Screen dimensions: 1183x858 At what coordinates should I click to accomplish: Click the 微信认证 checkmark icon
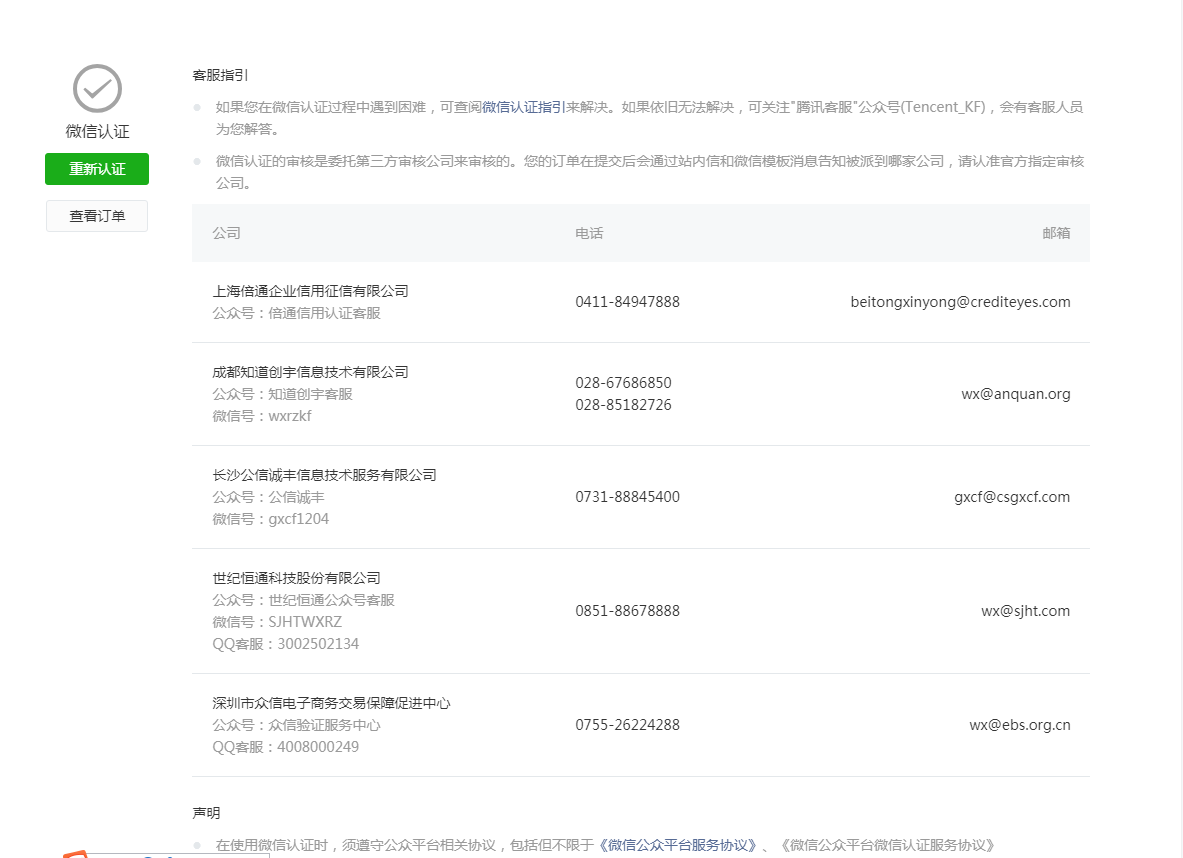(x=97, y=88)
